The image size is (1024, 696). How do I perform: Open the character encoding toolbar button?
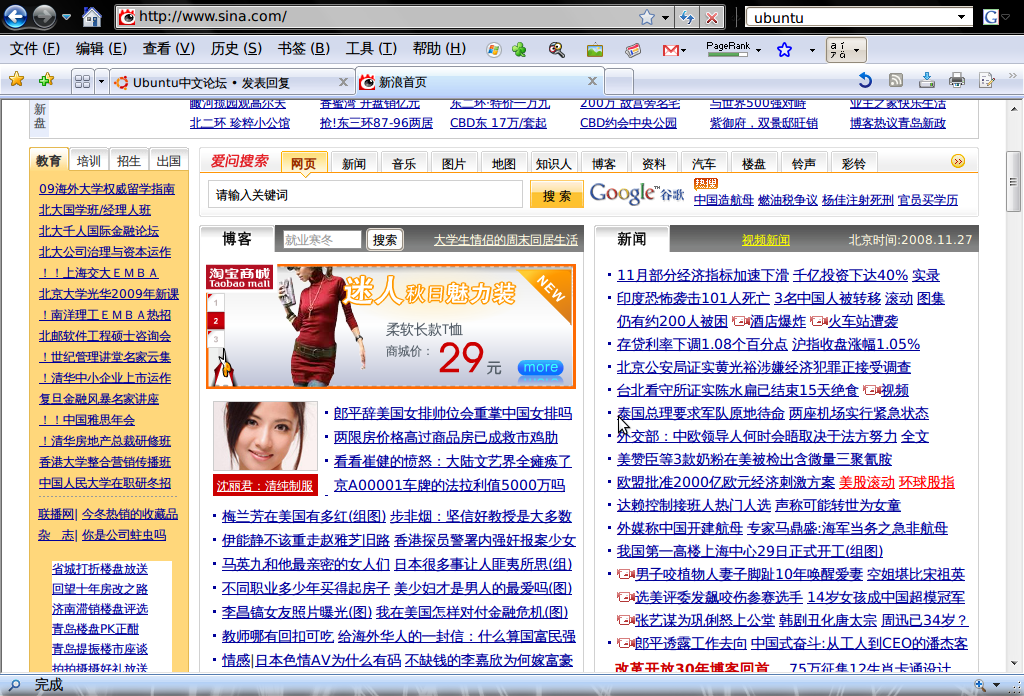point(846,50)
